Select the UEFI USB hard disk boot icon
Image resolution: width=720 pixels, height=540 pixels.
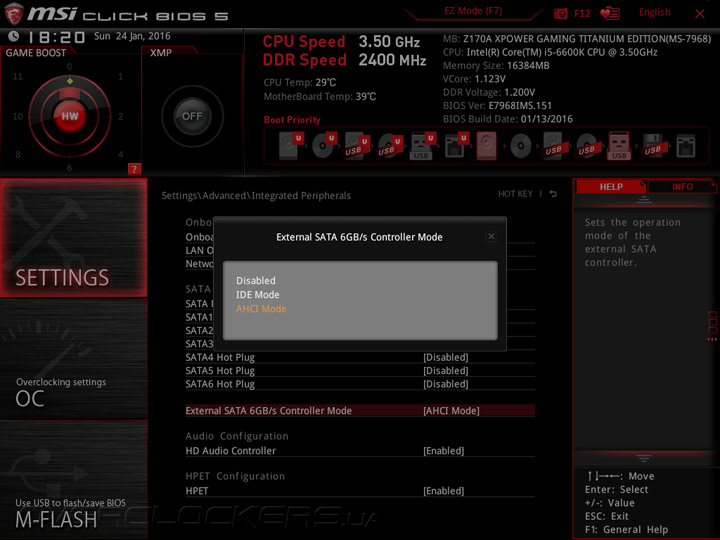pos(357,146)
